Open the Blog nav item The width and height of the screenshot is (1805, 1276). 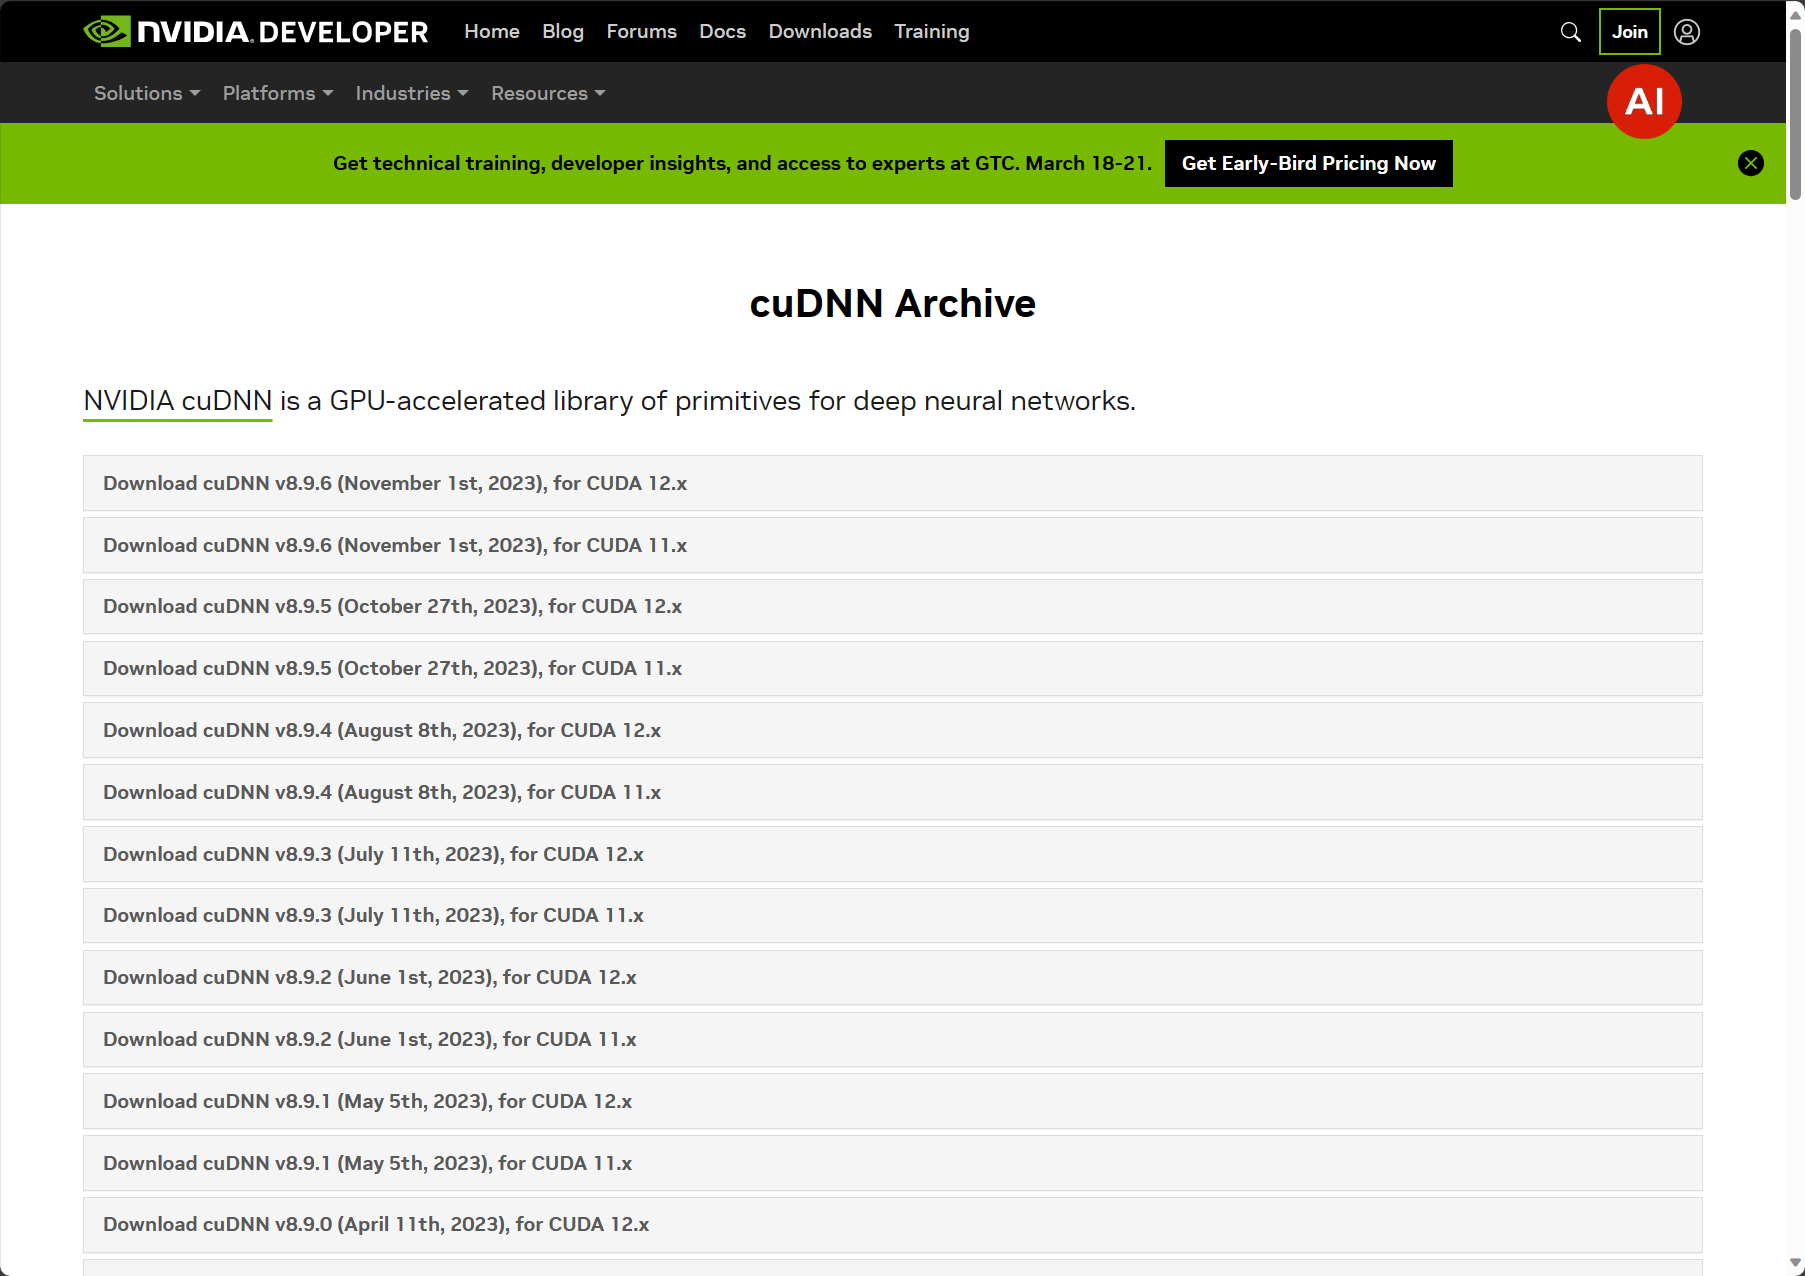(563, 32)
